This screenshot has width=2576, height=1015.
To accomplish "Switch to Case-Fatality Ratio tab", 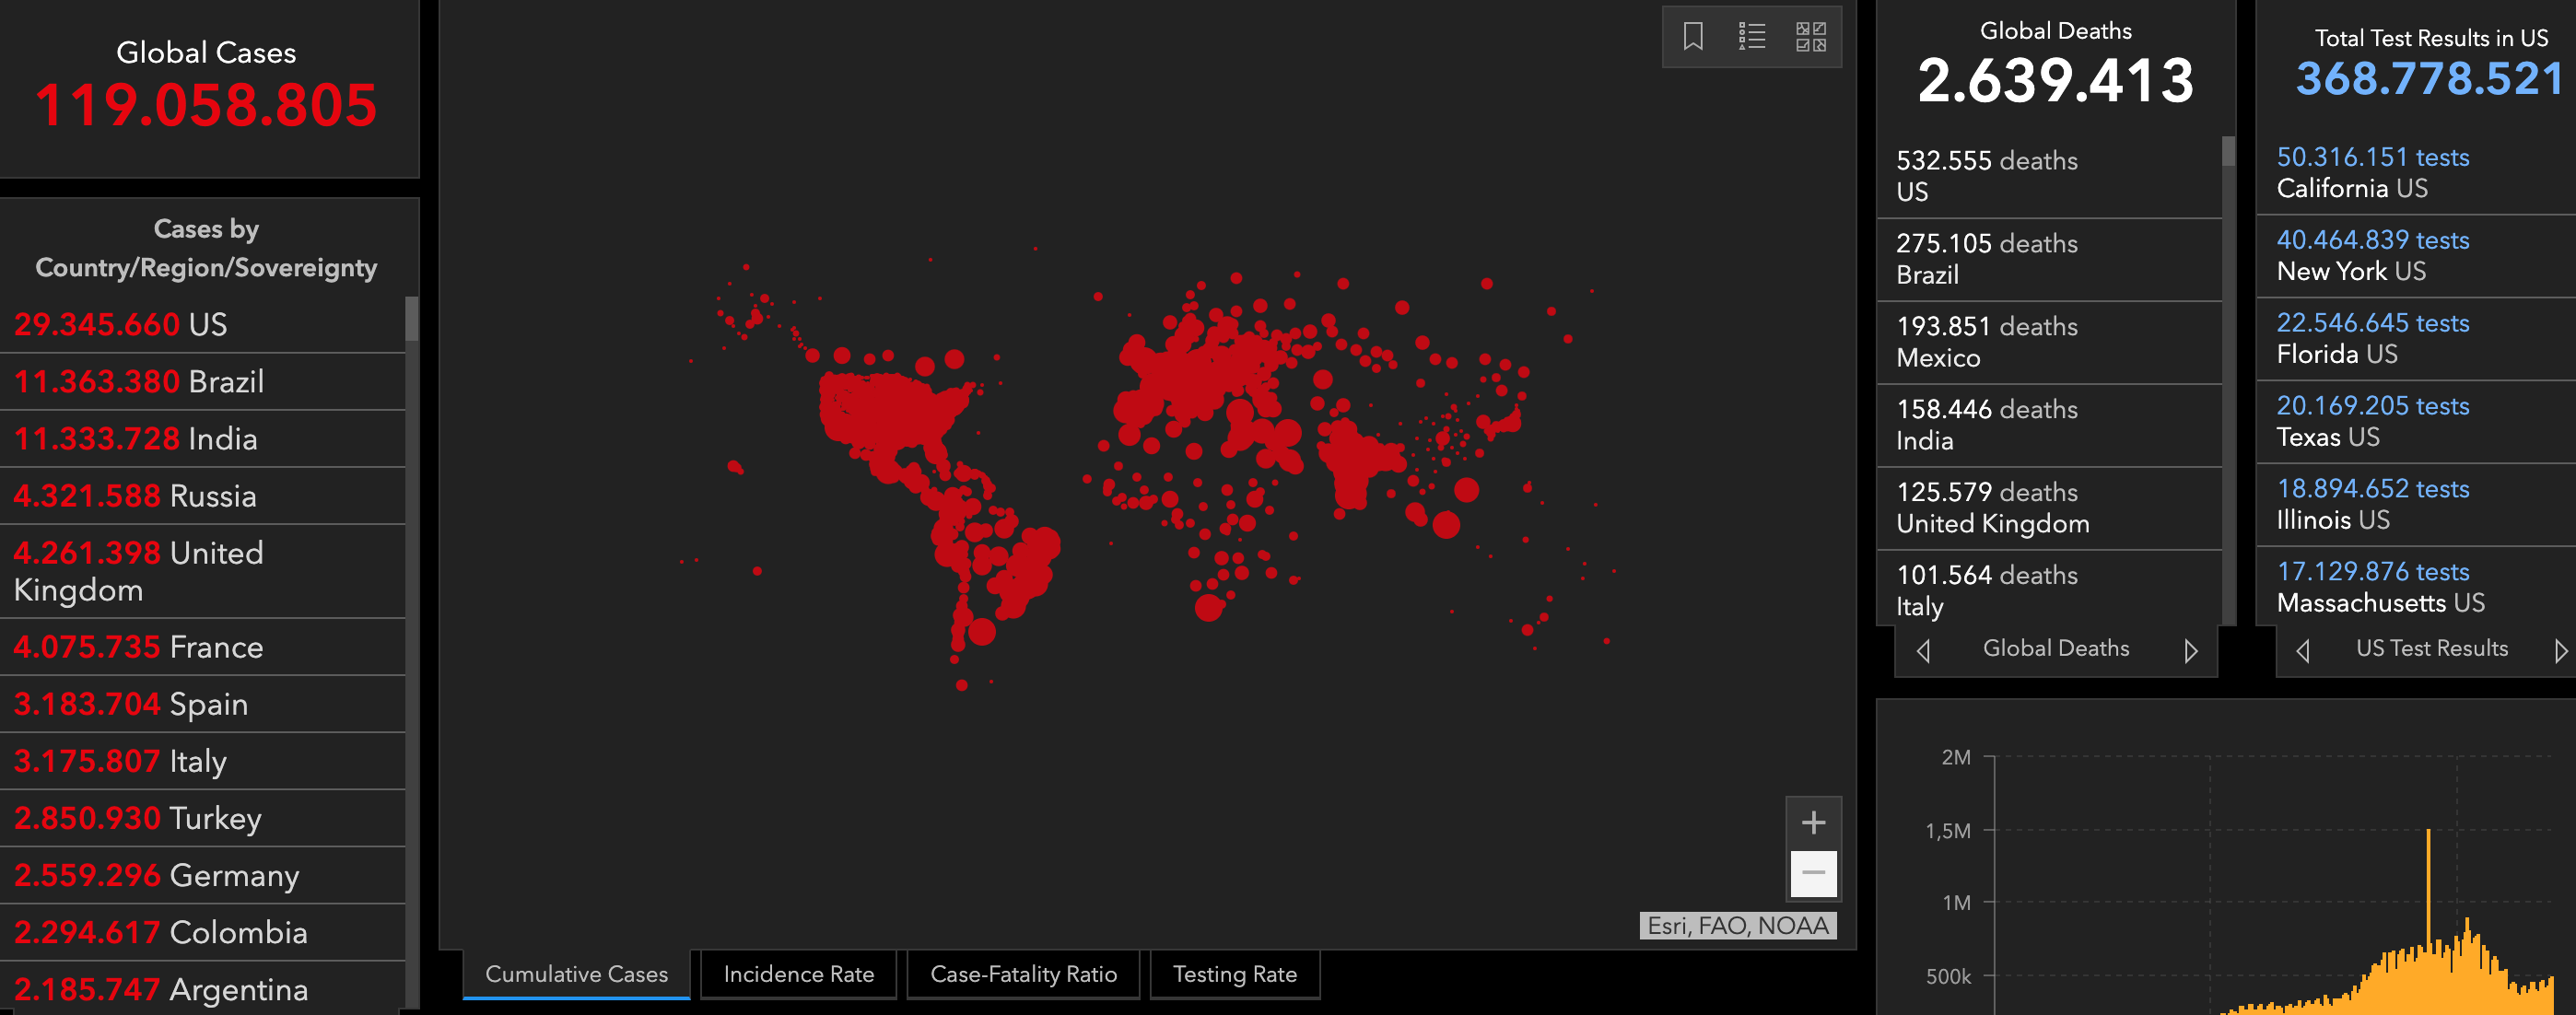I will pyautogui.click(x=1023, y=974).
